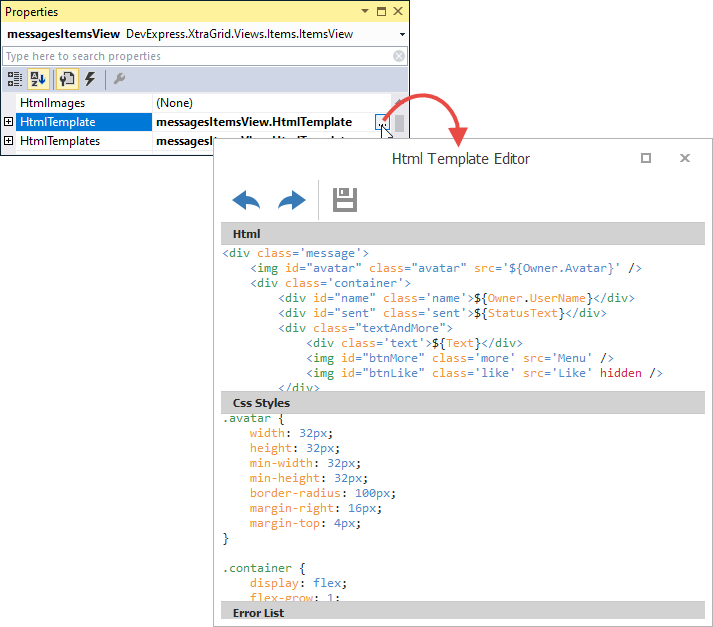Click the display: flex line
This screenshot has width=713, height=627.
(298, 583)
